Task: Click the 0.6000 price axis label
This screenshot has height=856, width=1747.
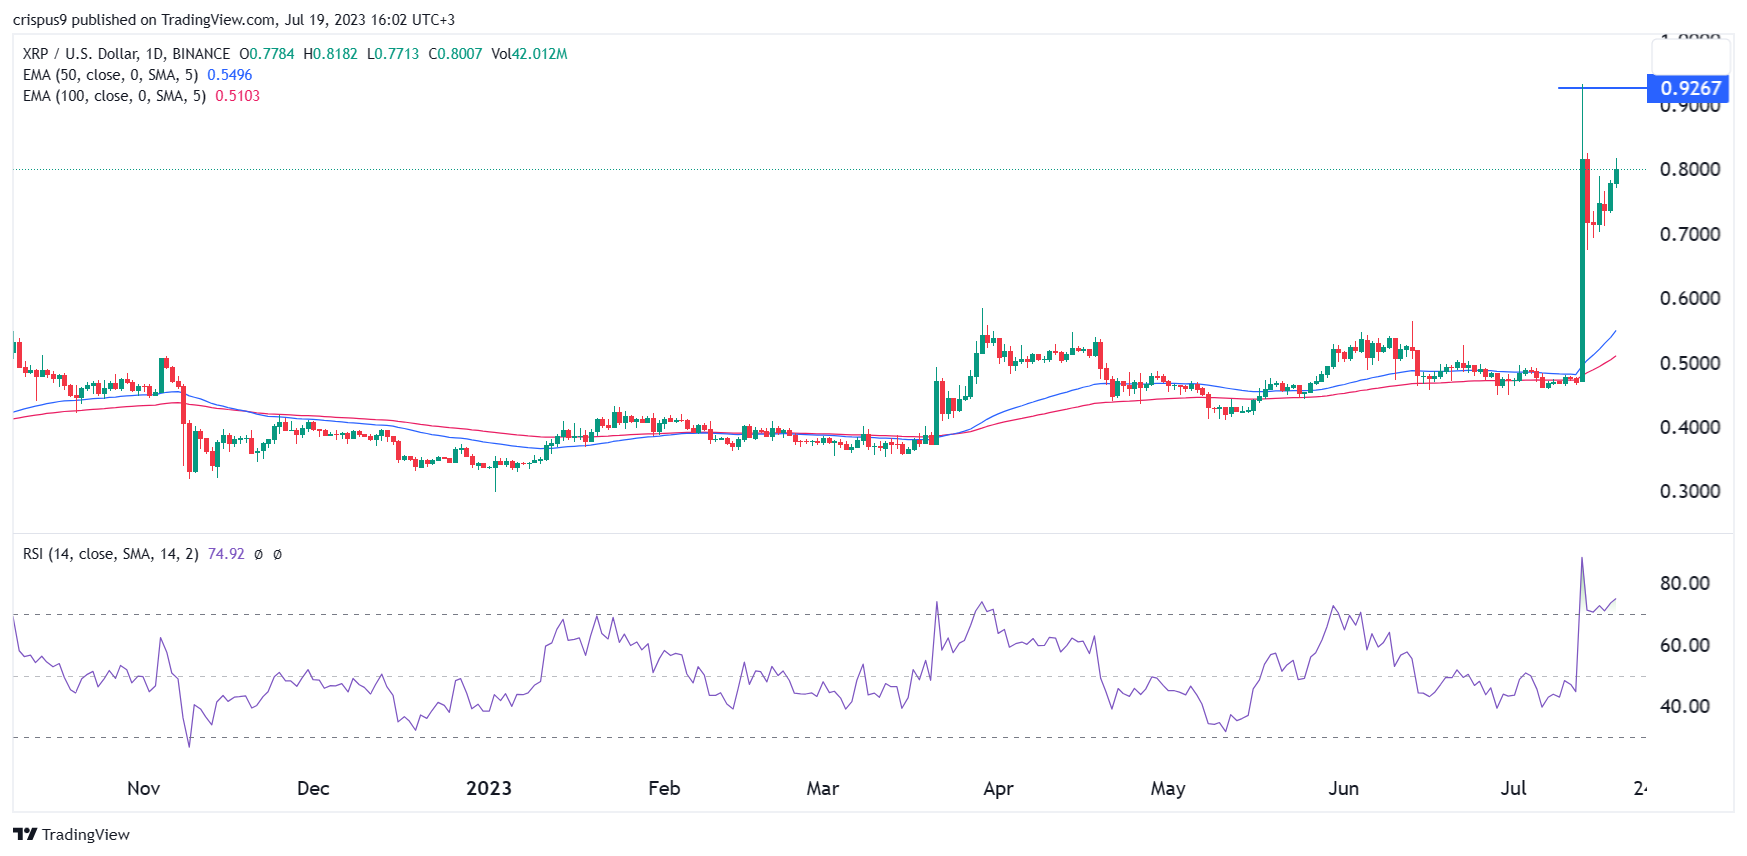Action: pyautogui.click(x=1690, y=298)
